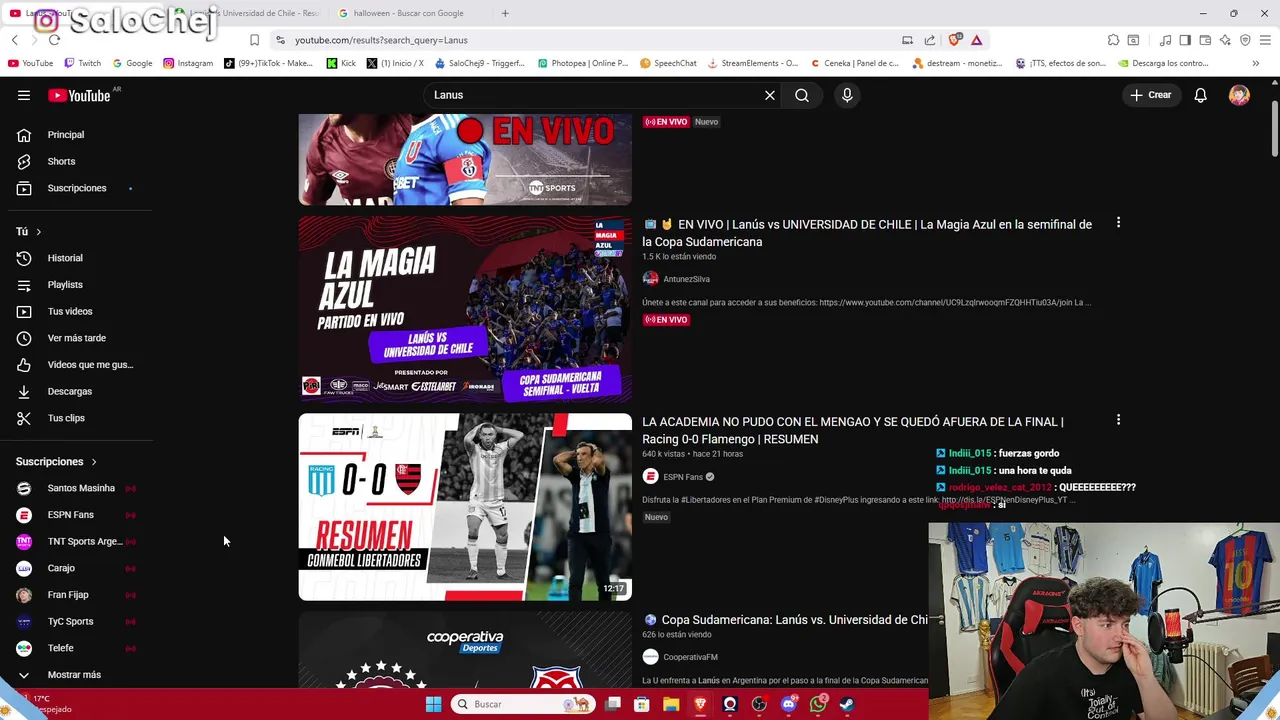Viewport: 1280px width, 720px height.
Task: Open Instagram bookmark in bookmarks bar
Action: tap(188, 63)
